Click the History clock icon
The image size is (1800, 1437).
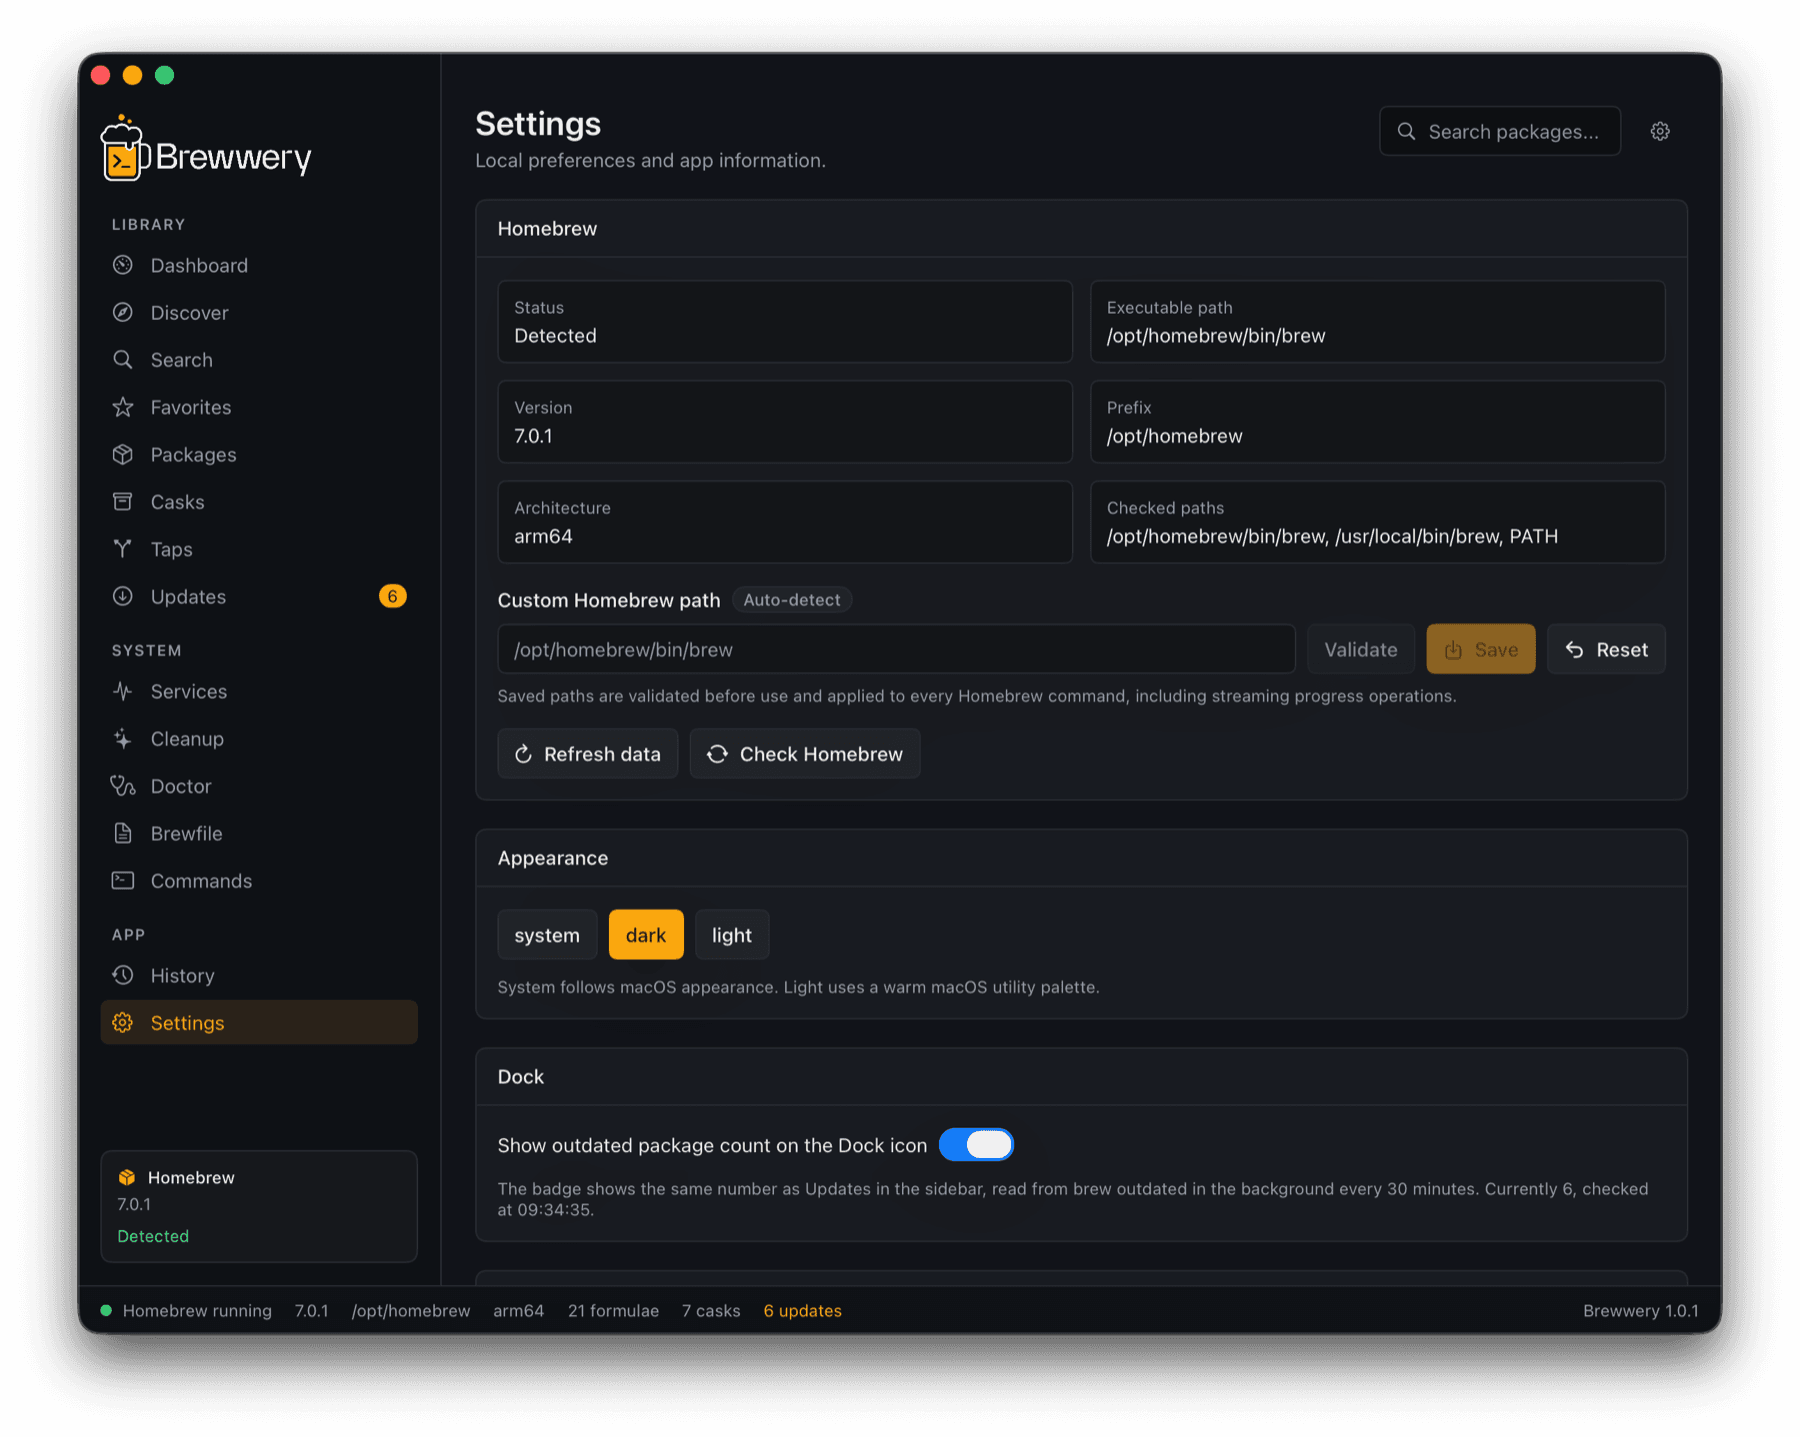tap(123, 975)
